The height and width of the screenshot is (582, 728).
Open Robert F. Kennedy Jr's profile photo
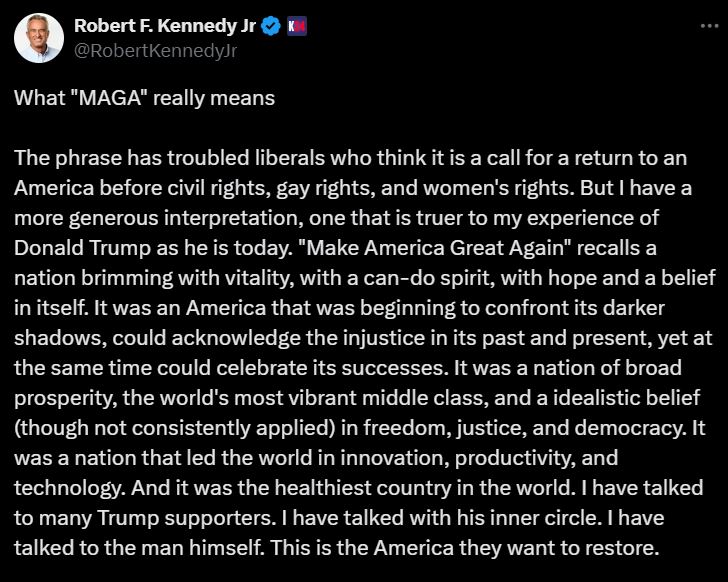(x=39, y=38)
